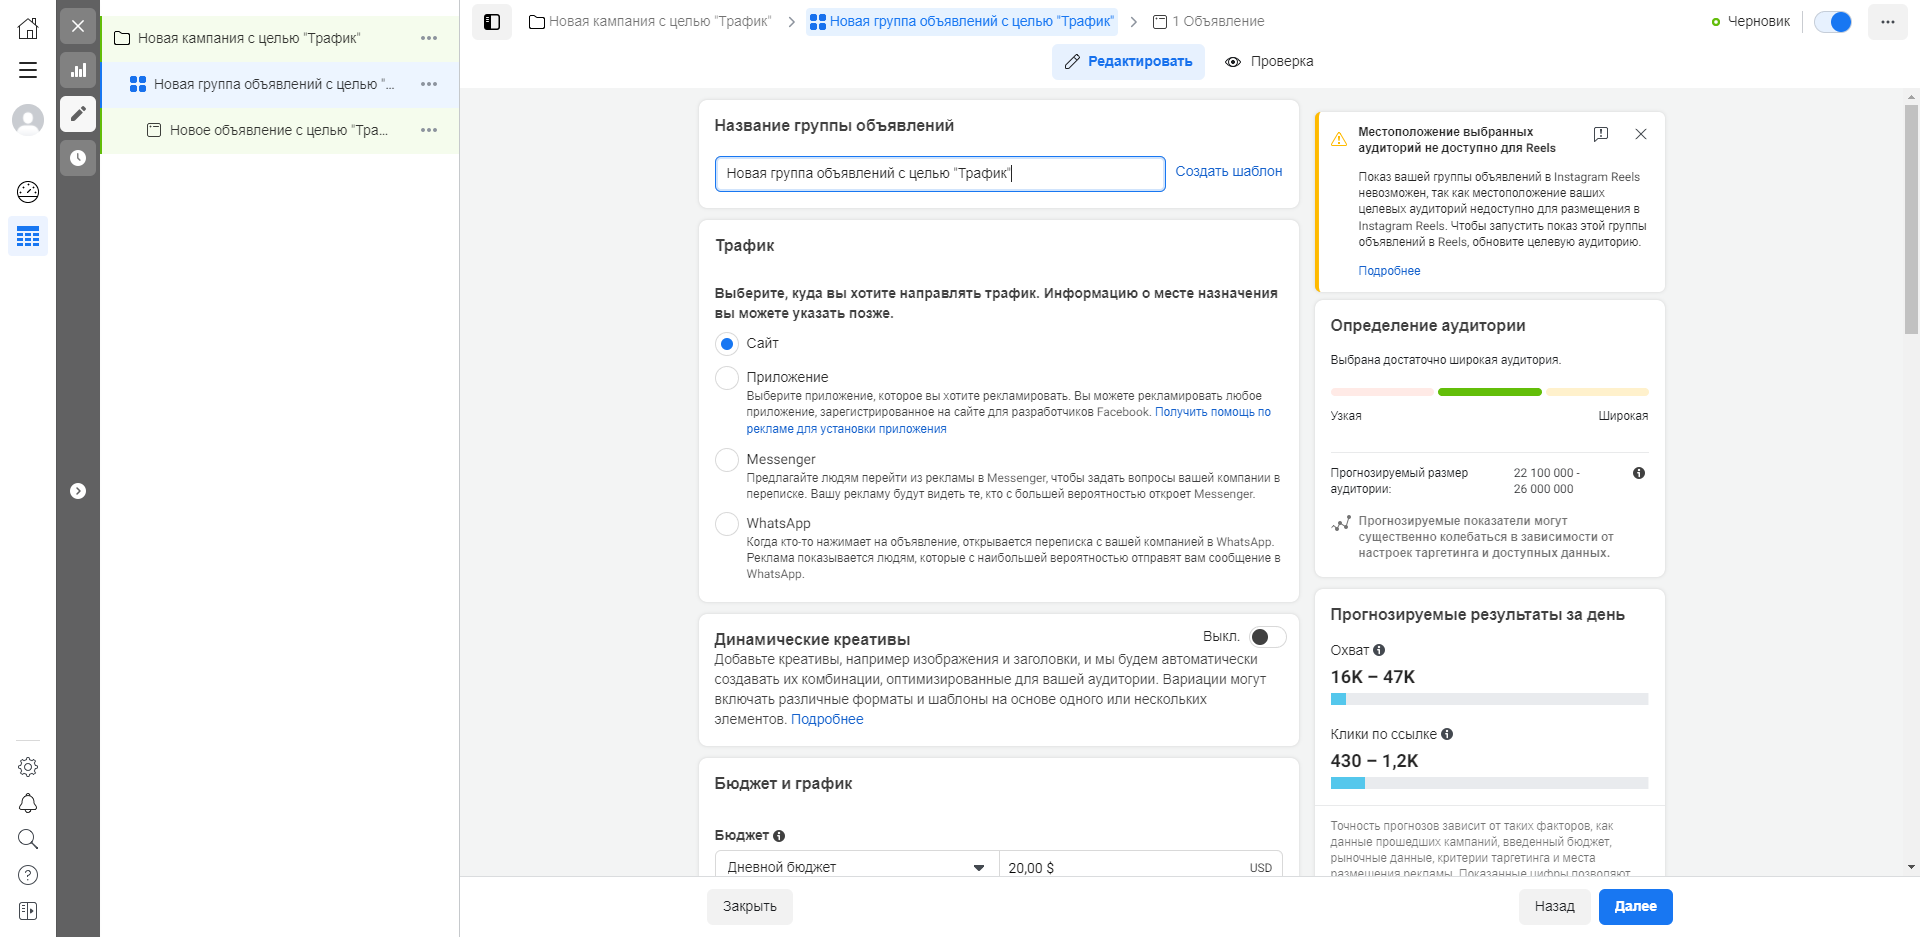Switch to the Проверка tab
The height and width of the screenshot is (937, 1920).
1270,62
